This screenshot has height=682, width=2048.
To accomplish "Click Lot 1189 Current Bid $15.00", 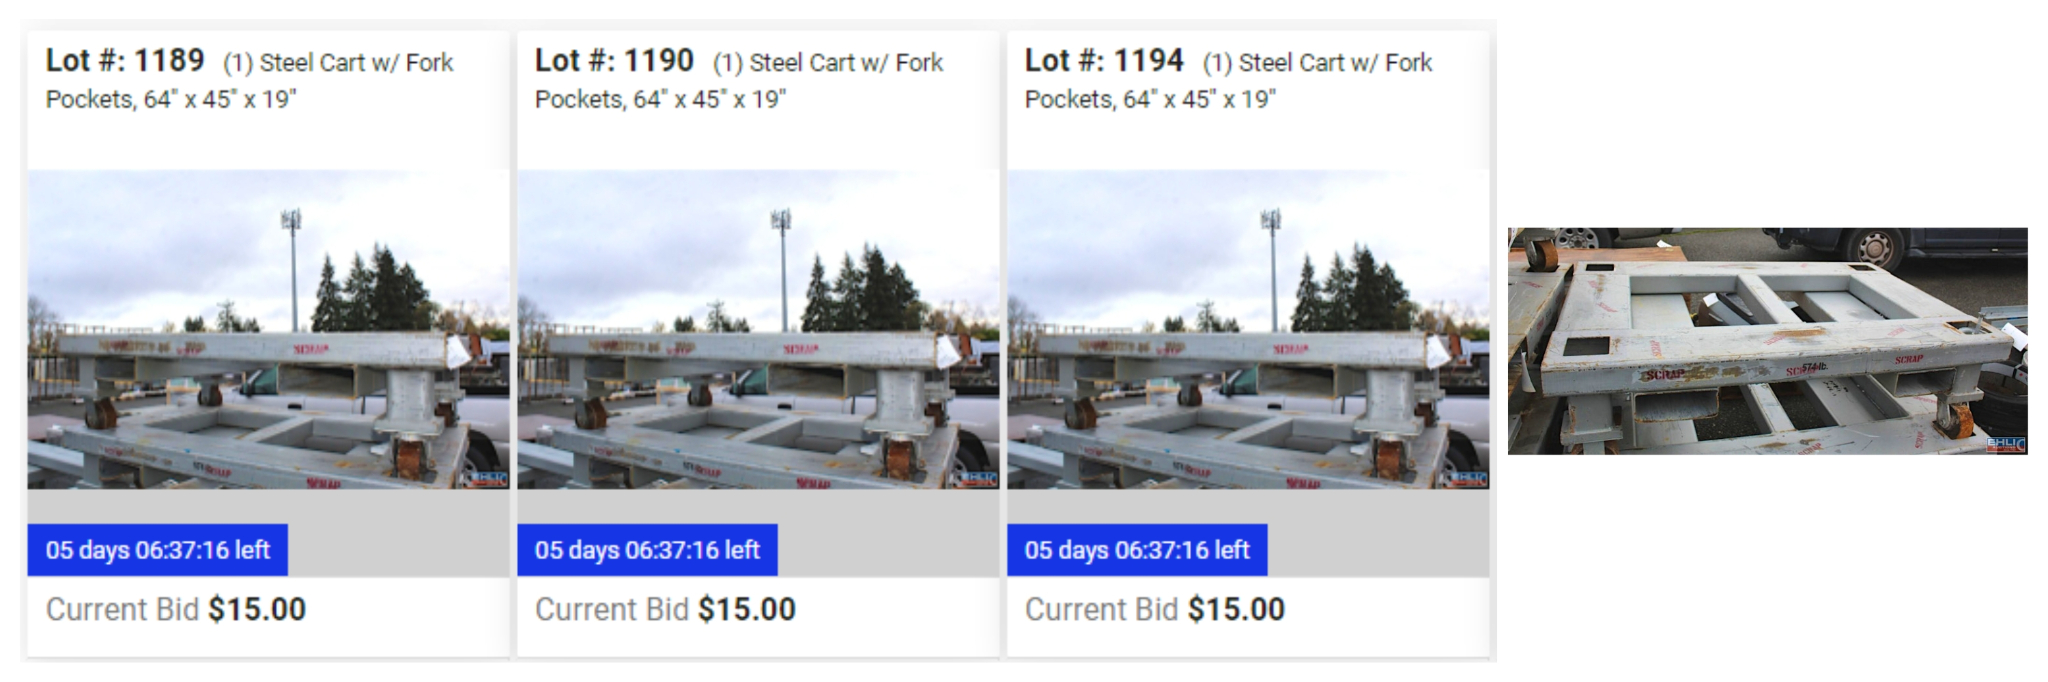I will coord(176,609).
